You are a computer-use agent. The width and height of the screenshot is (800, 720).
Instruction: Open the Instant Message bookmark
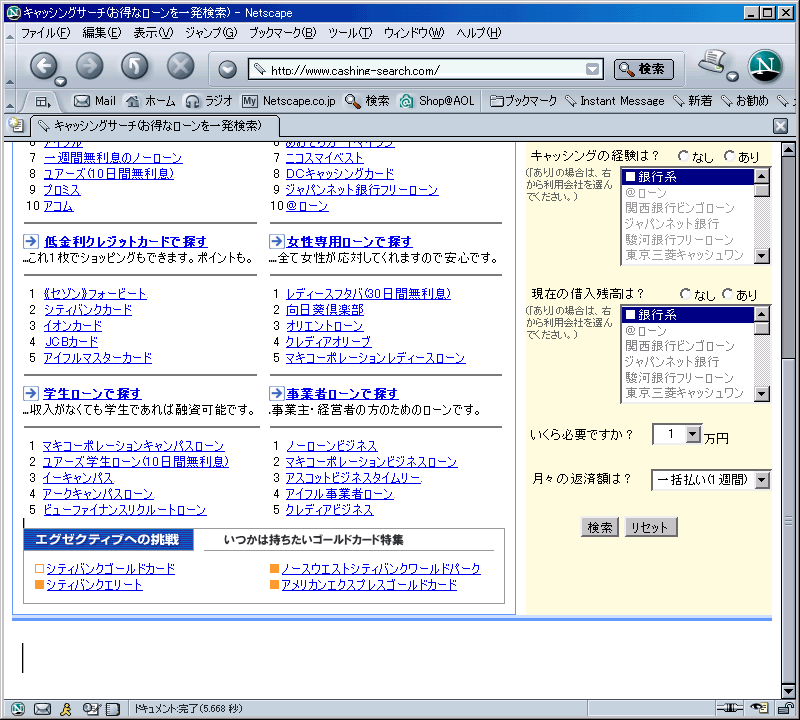point(615,101)
